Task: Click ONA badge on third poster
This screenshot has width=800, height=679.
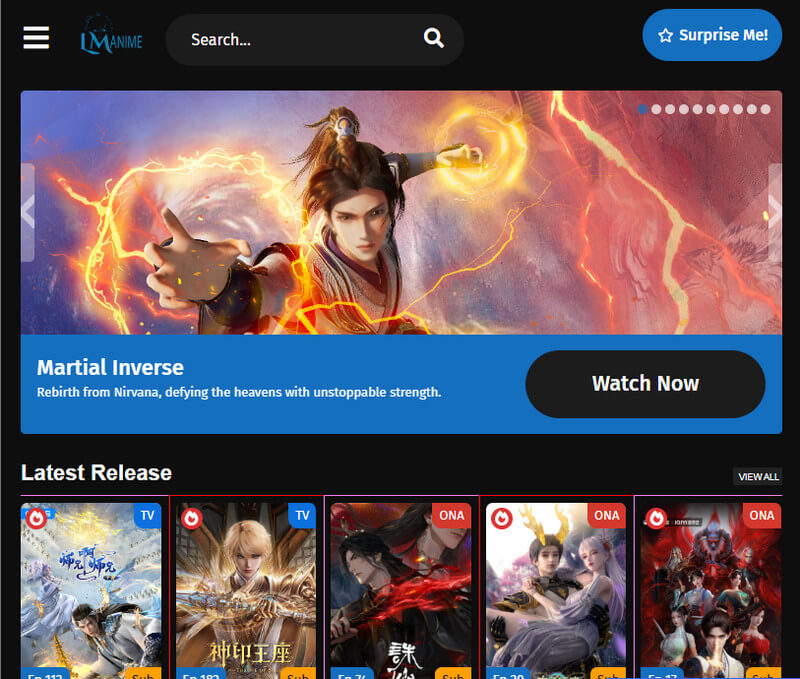Action: pos(452,515)
